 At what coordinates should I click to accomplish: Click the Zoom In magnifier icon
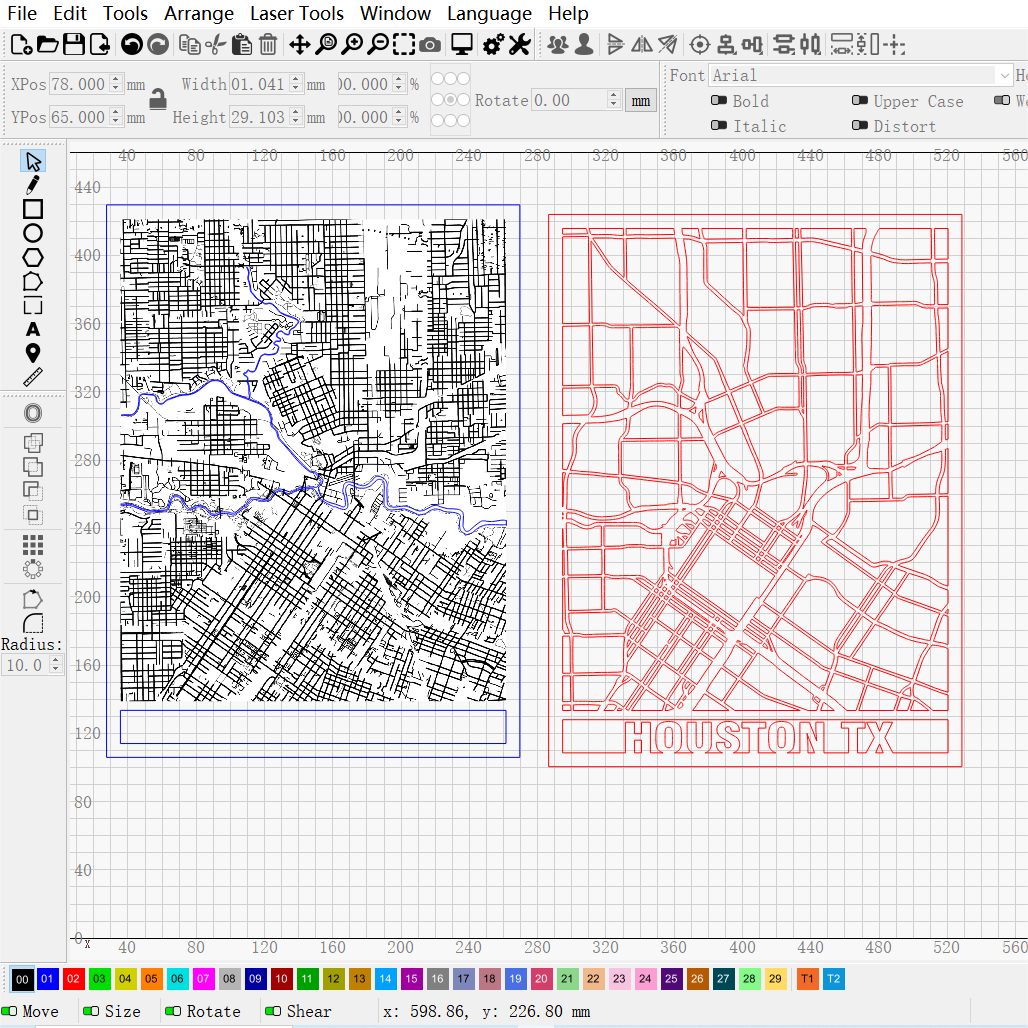coord(351,44)
